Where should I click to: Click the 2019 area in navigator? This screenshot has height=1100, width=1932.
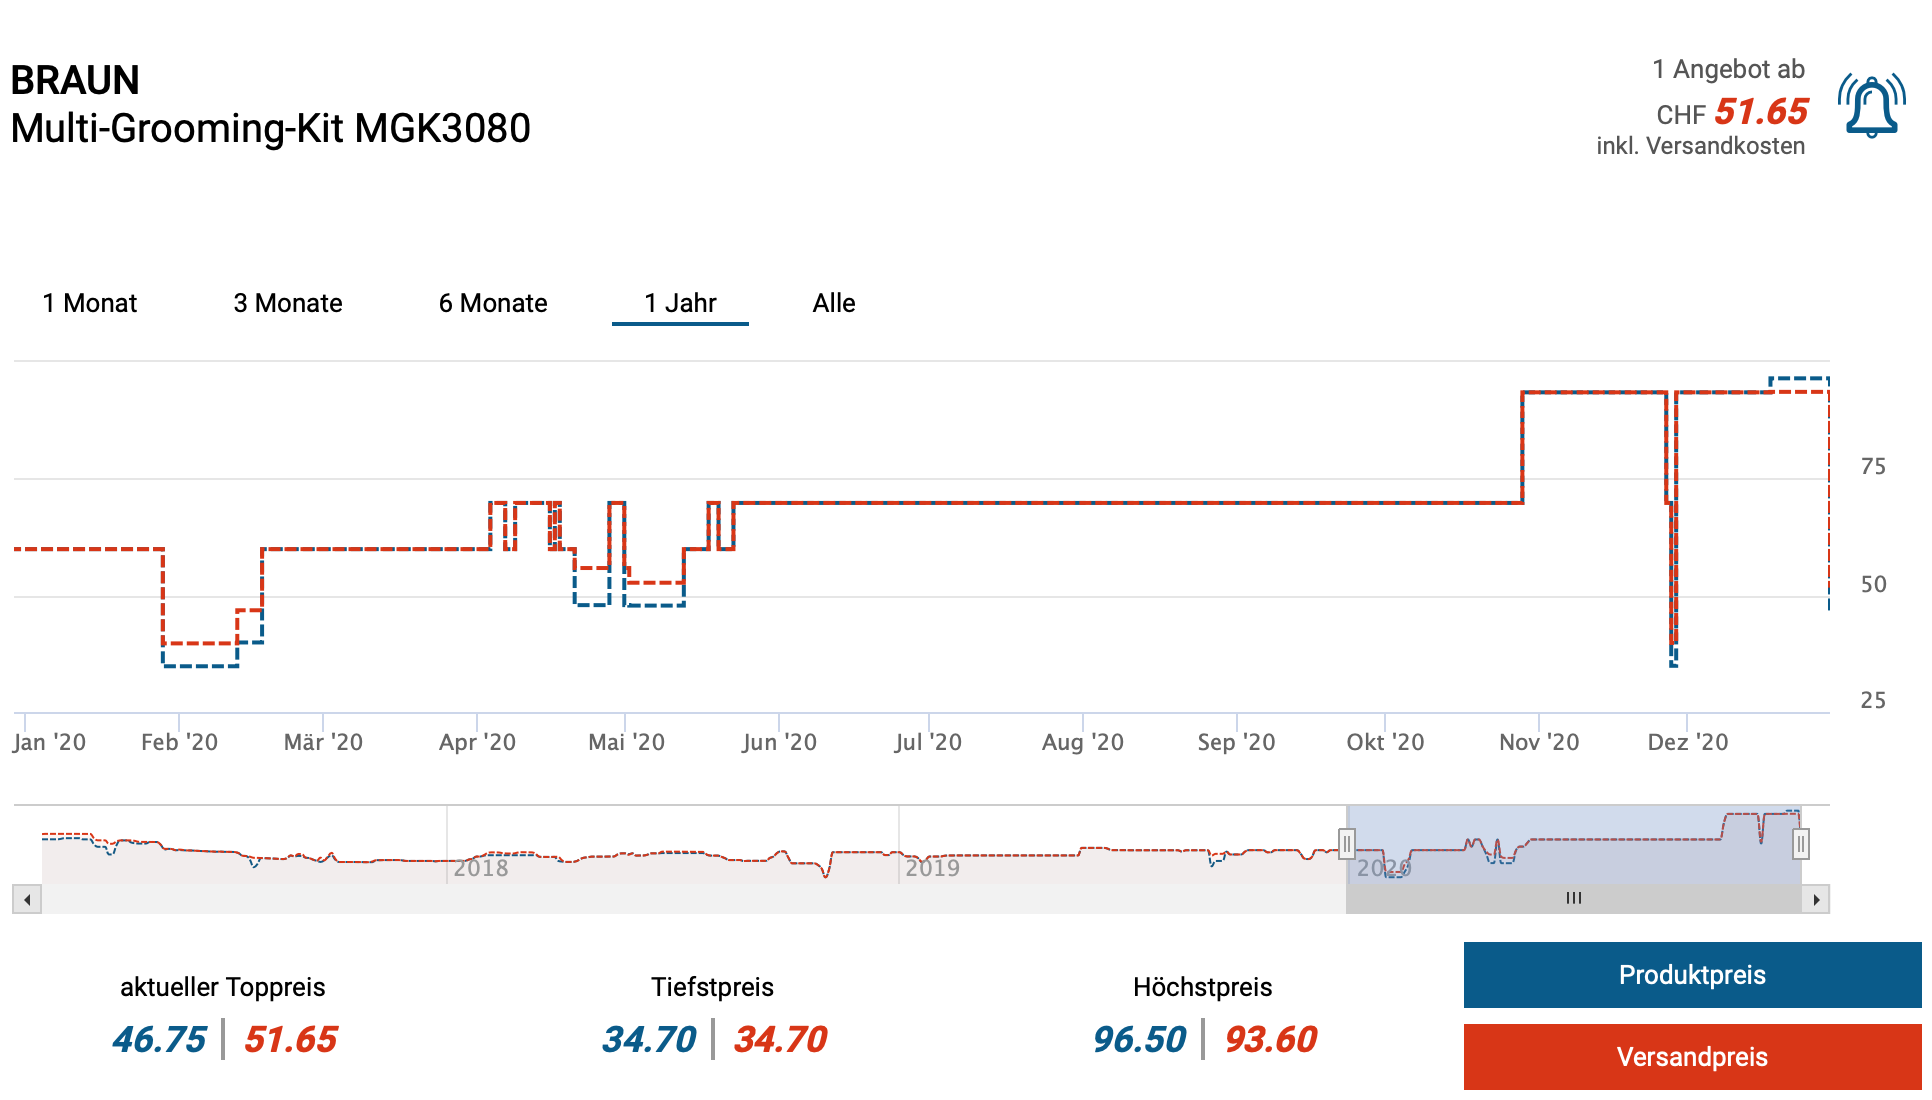[932, 867]
